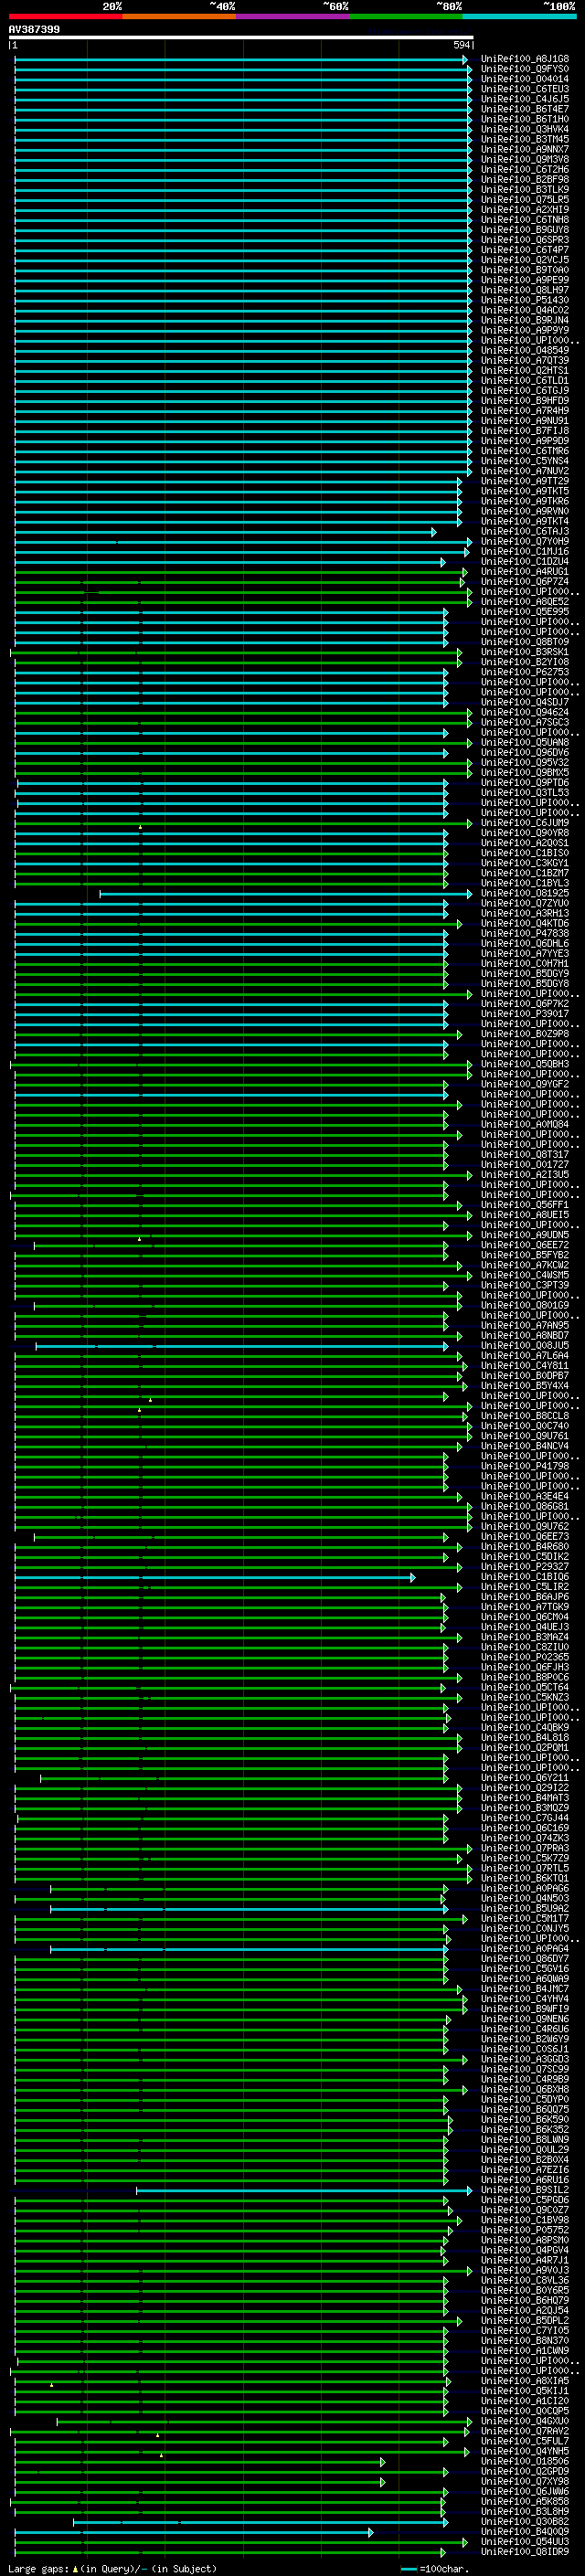Select hit label UniRef100_P47838
This screenshot has height=2576, width=585.
pyautogui.click(x=525, y=933)
